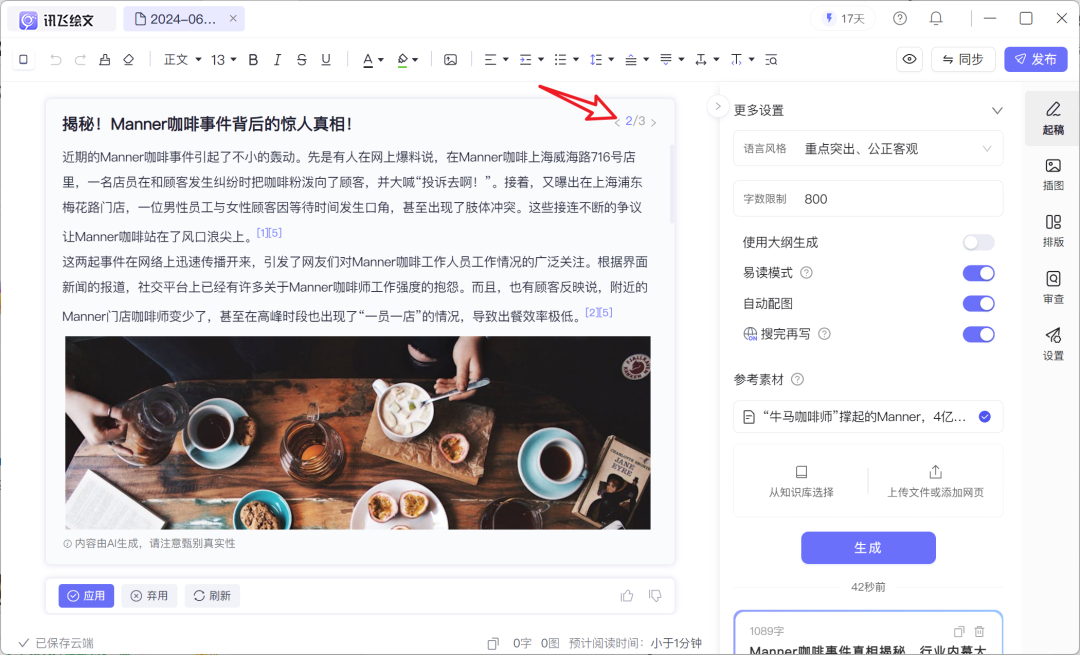Click the coffee table image in the article
The image size is (1080, 655).
tap(357, 433)
